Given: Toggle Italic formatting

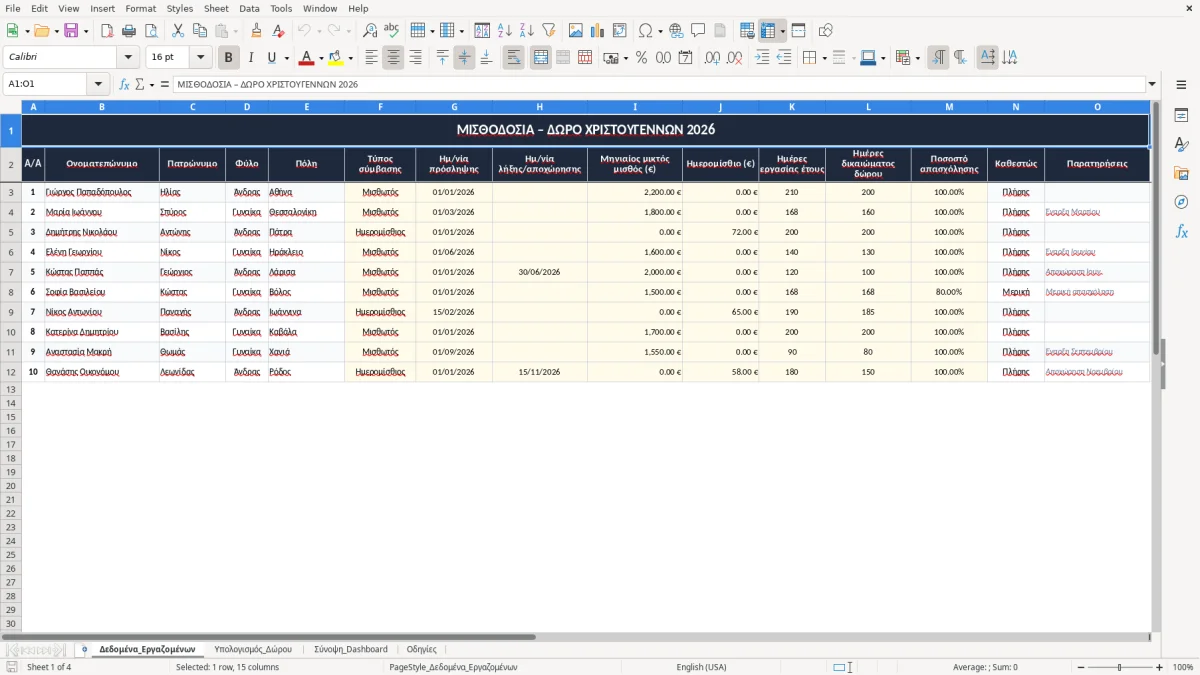Looking at the screenshot, I should point(250,58).
